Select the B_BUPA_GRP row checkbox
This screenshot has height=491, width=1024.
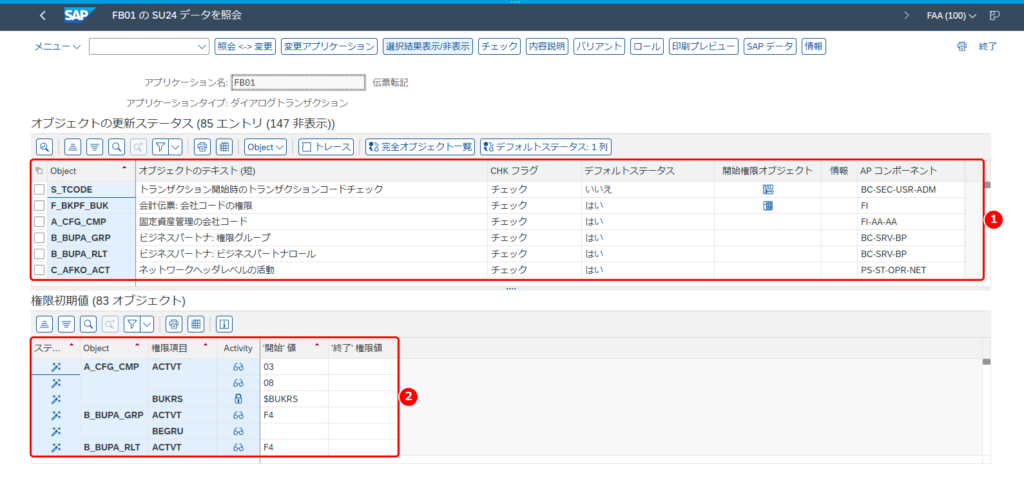pyautogui.click(x=40, y=238)
